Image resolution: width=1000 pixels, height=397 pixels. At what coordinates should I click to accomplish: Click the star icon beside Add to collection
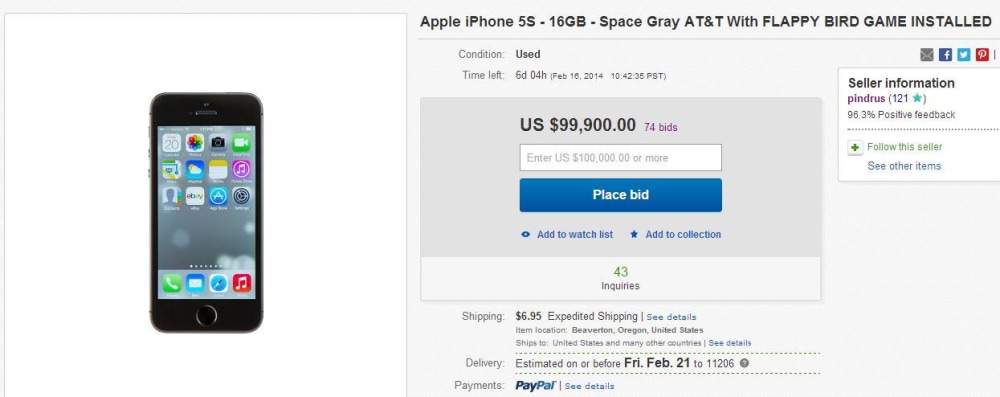coord(634,234)
